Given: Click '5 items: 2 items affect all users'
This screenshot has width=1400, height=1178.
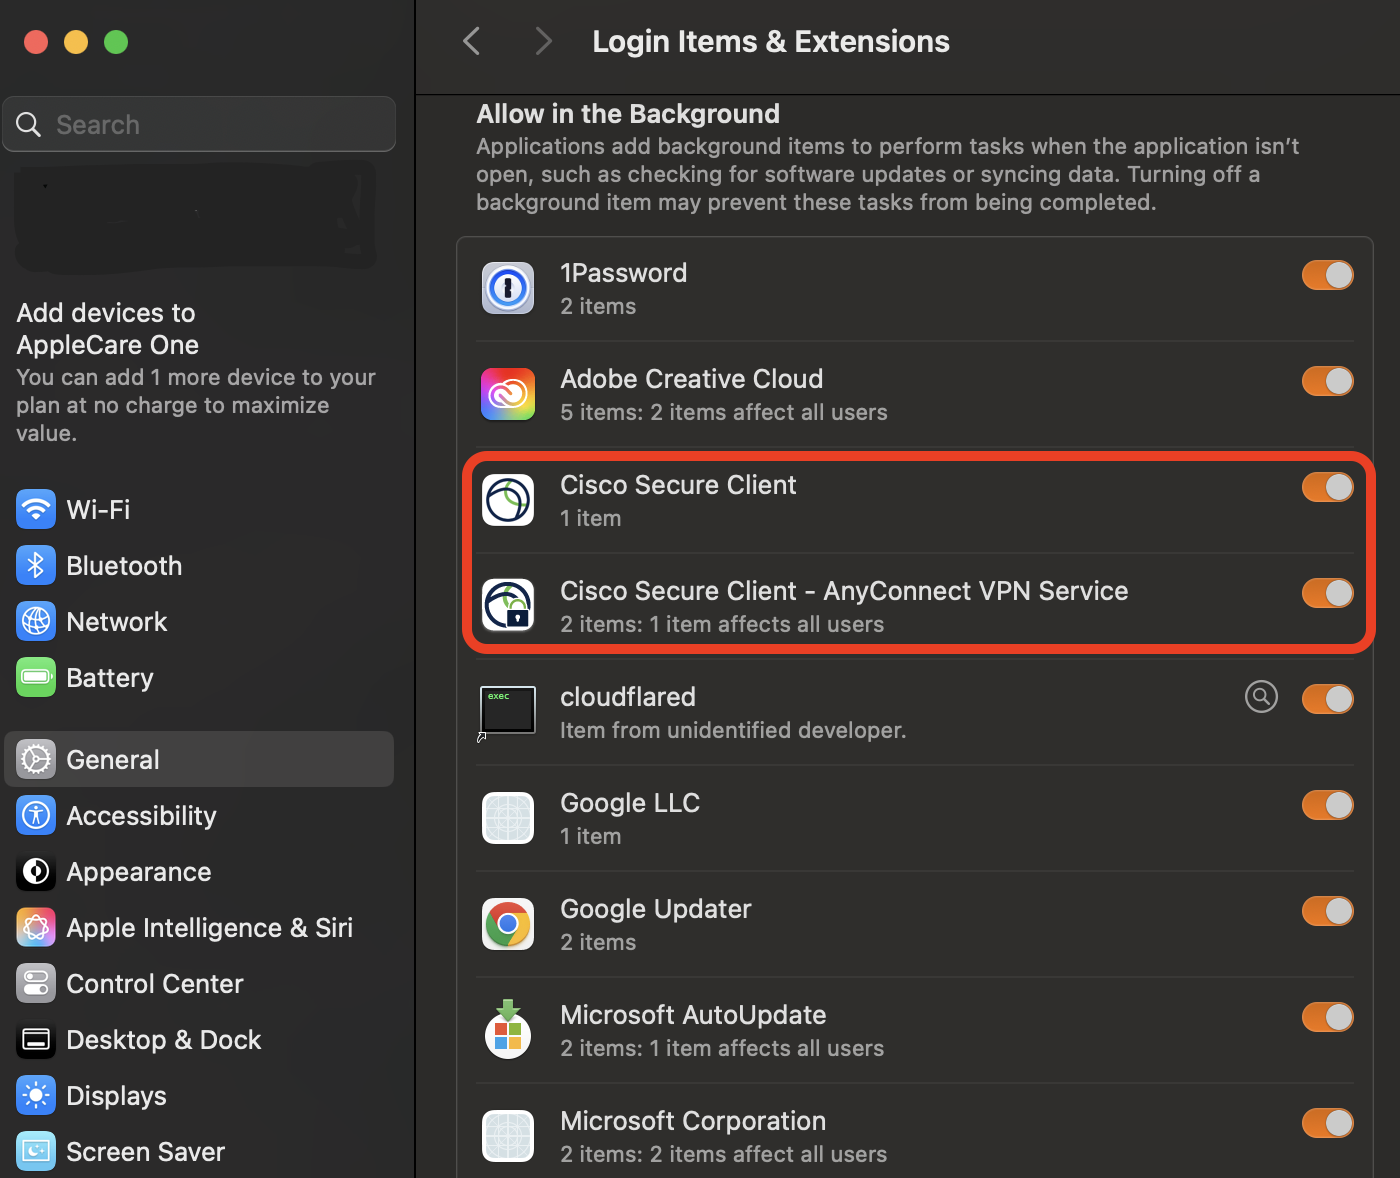Looking at the screenshot, I should click(723, 412).
